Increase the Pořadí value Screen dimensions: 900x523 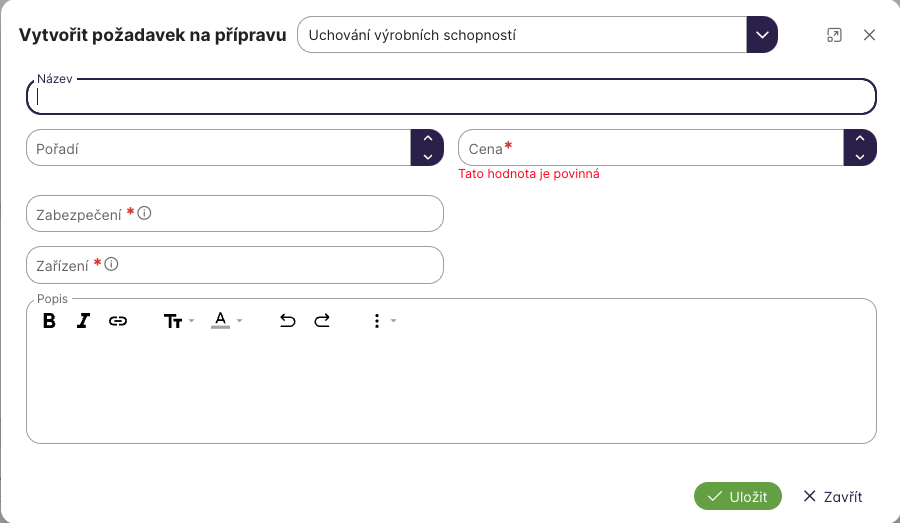427,140
